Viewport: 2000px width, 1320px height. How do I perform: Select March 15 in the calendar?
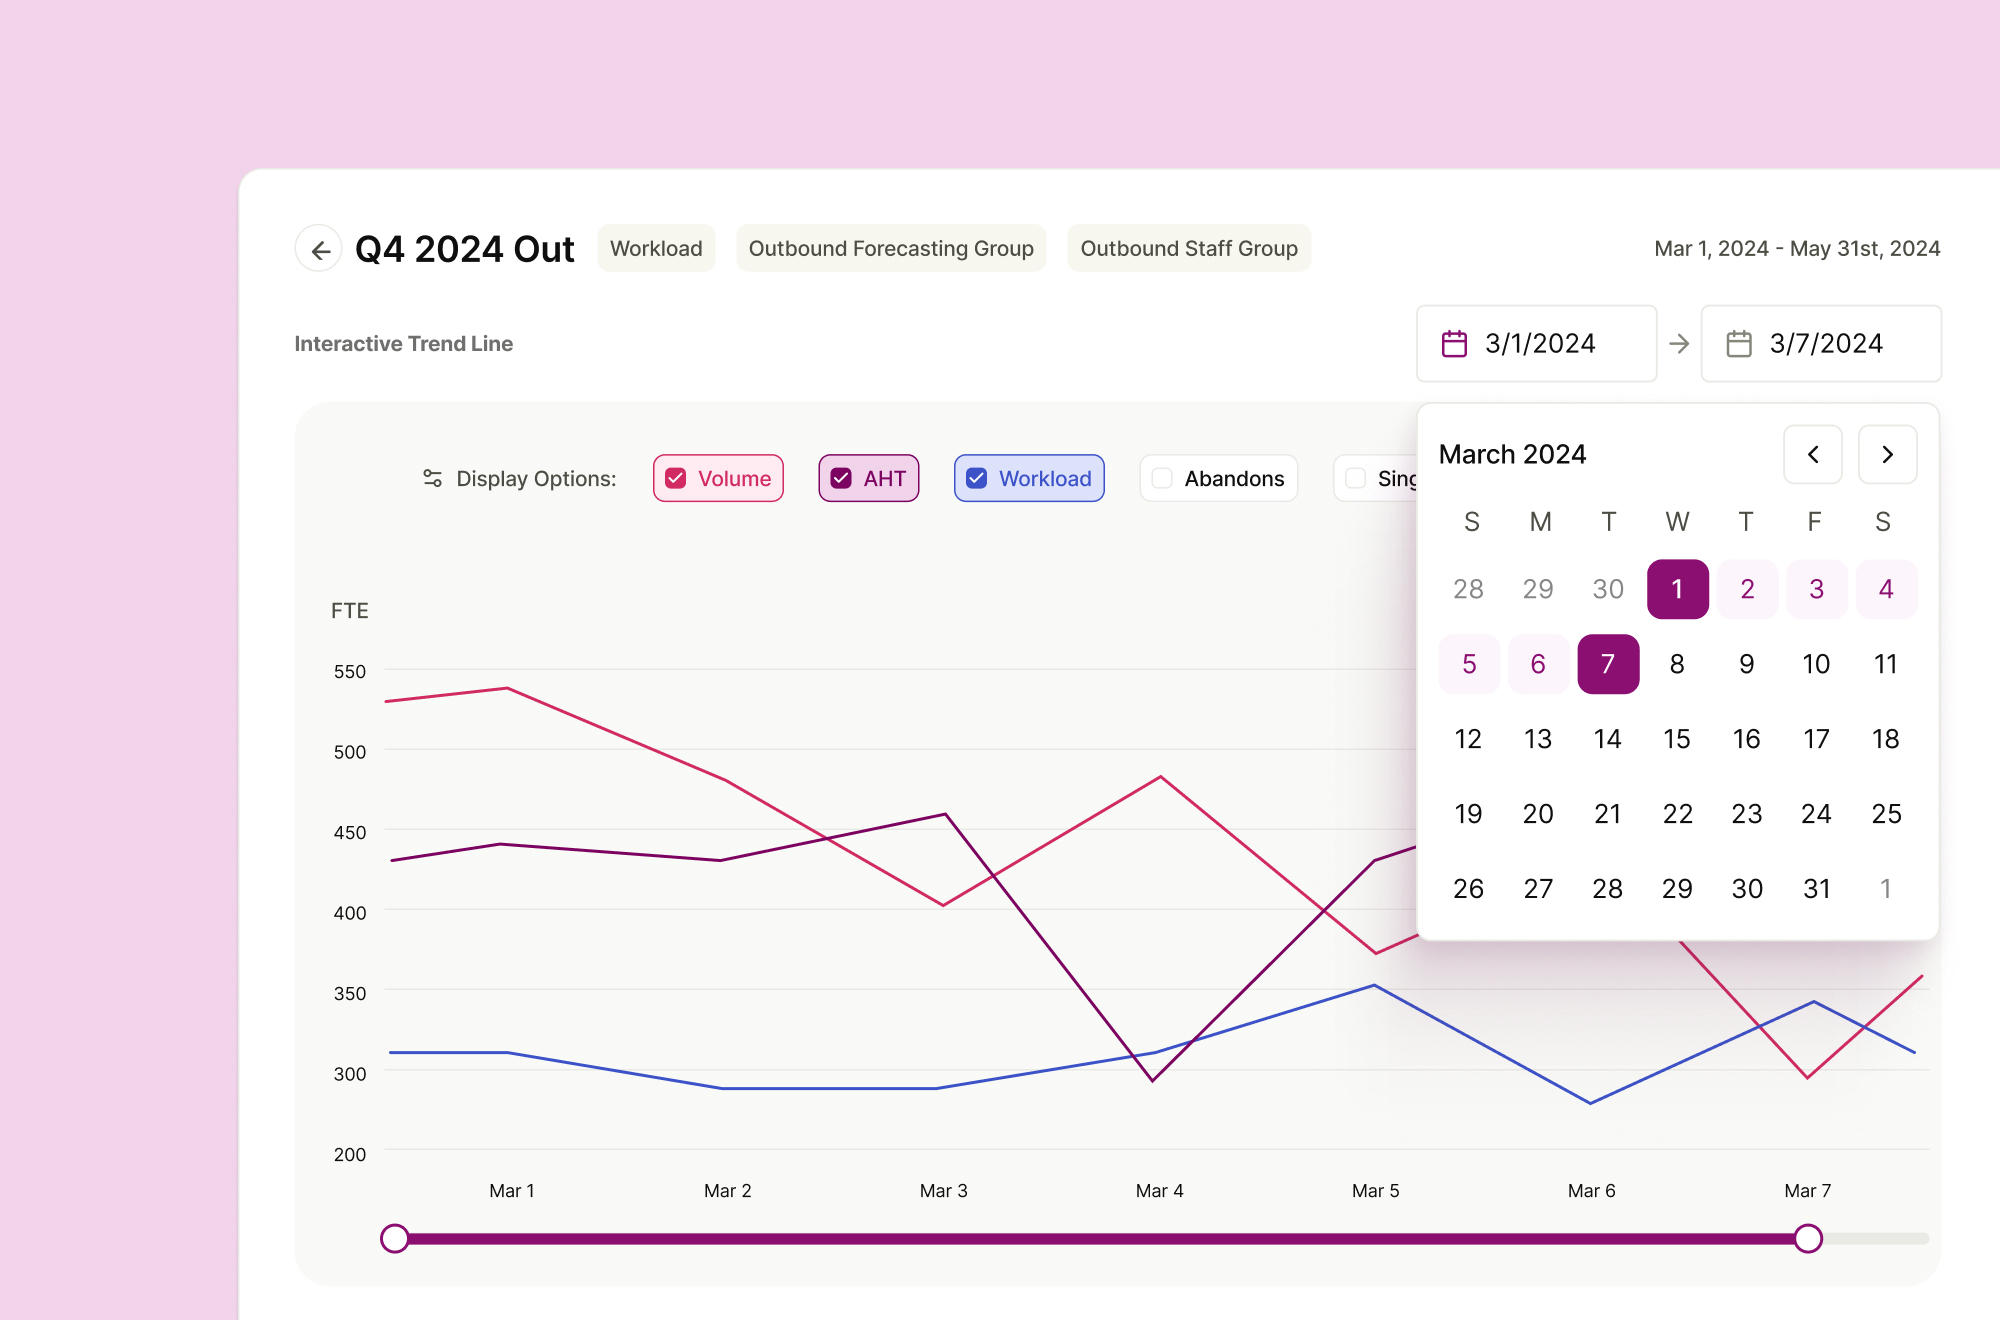coord(1677,739)
